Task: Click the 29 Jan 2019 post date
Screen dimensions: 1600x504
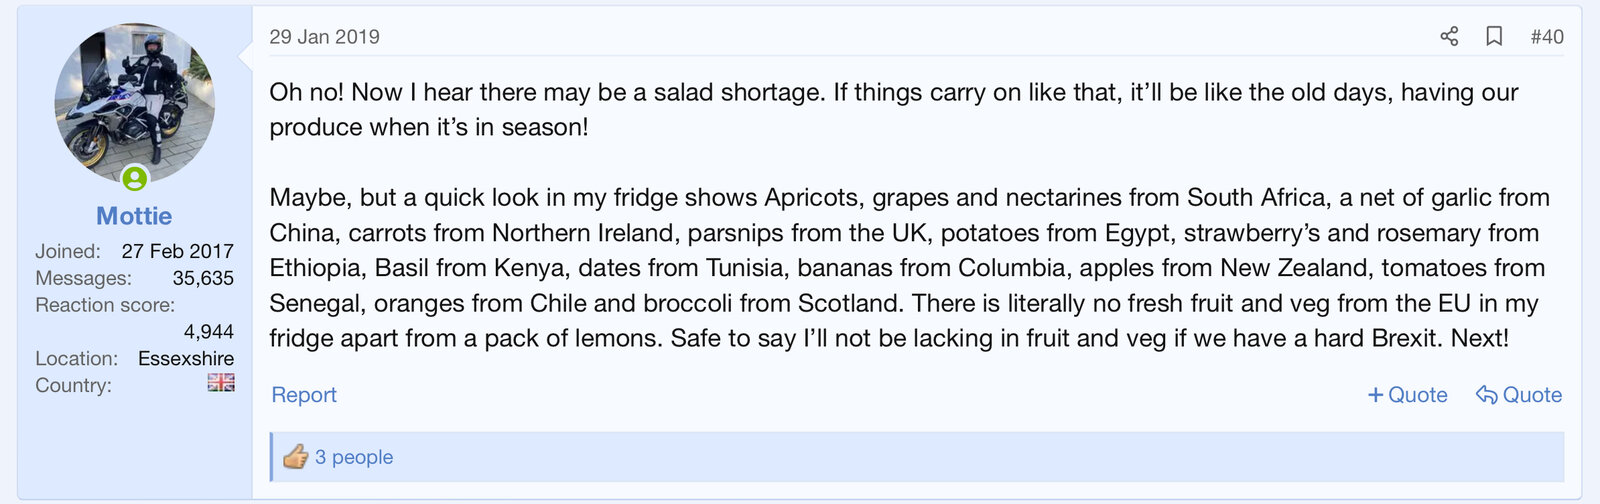Action: [x=324, y=37]
